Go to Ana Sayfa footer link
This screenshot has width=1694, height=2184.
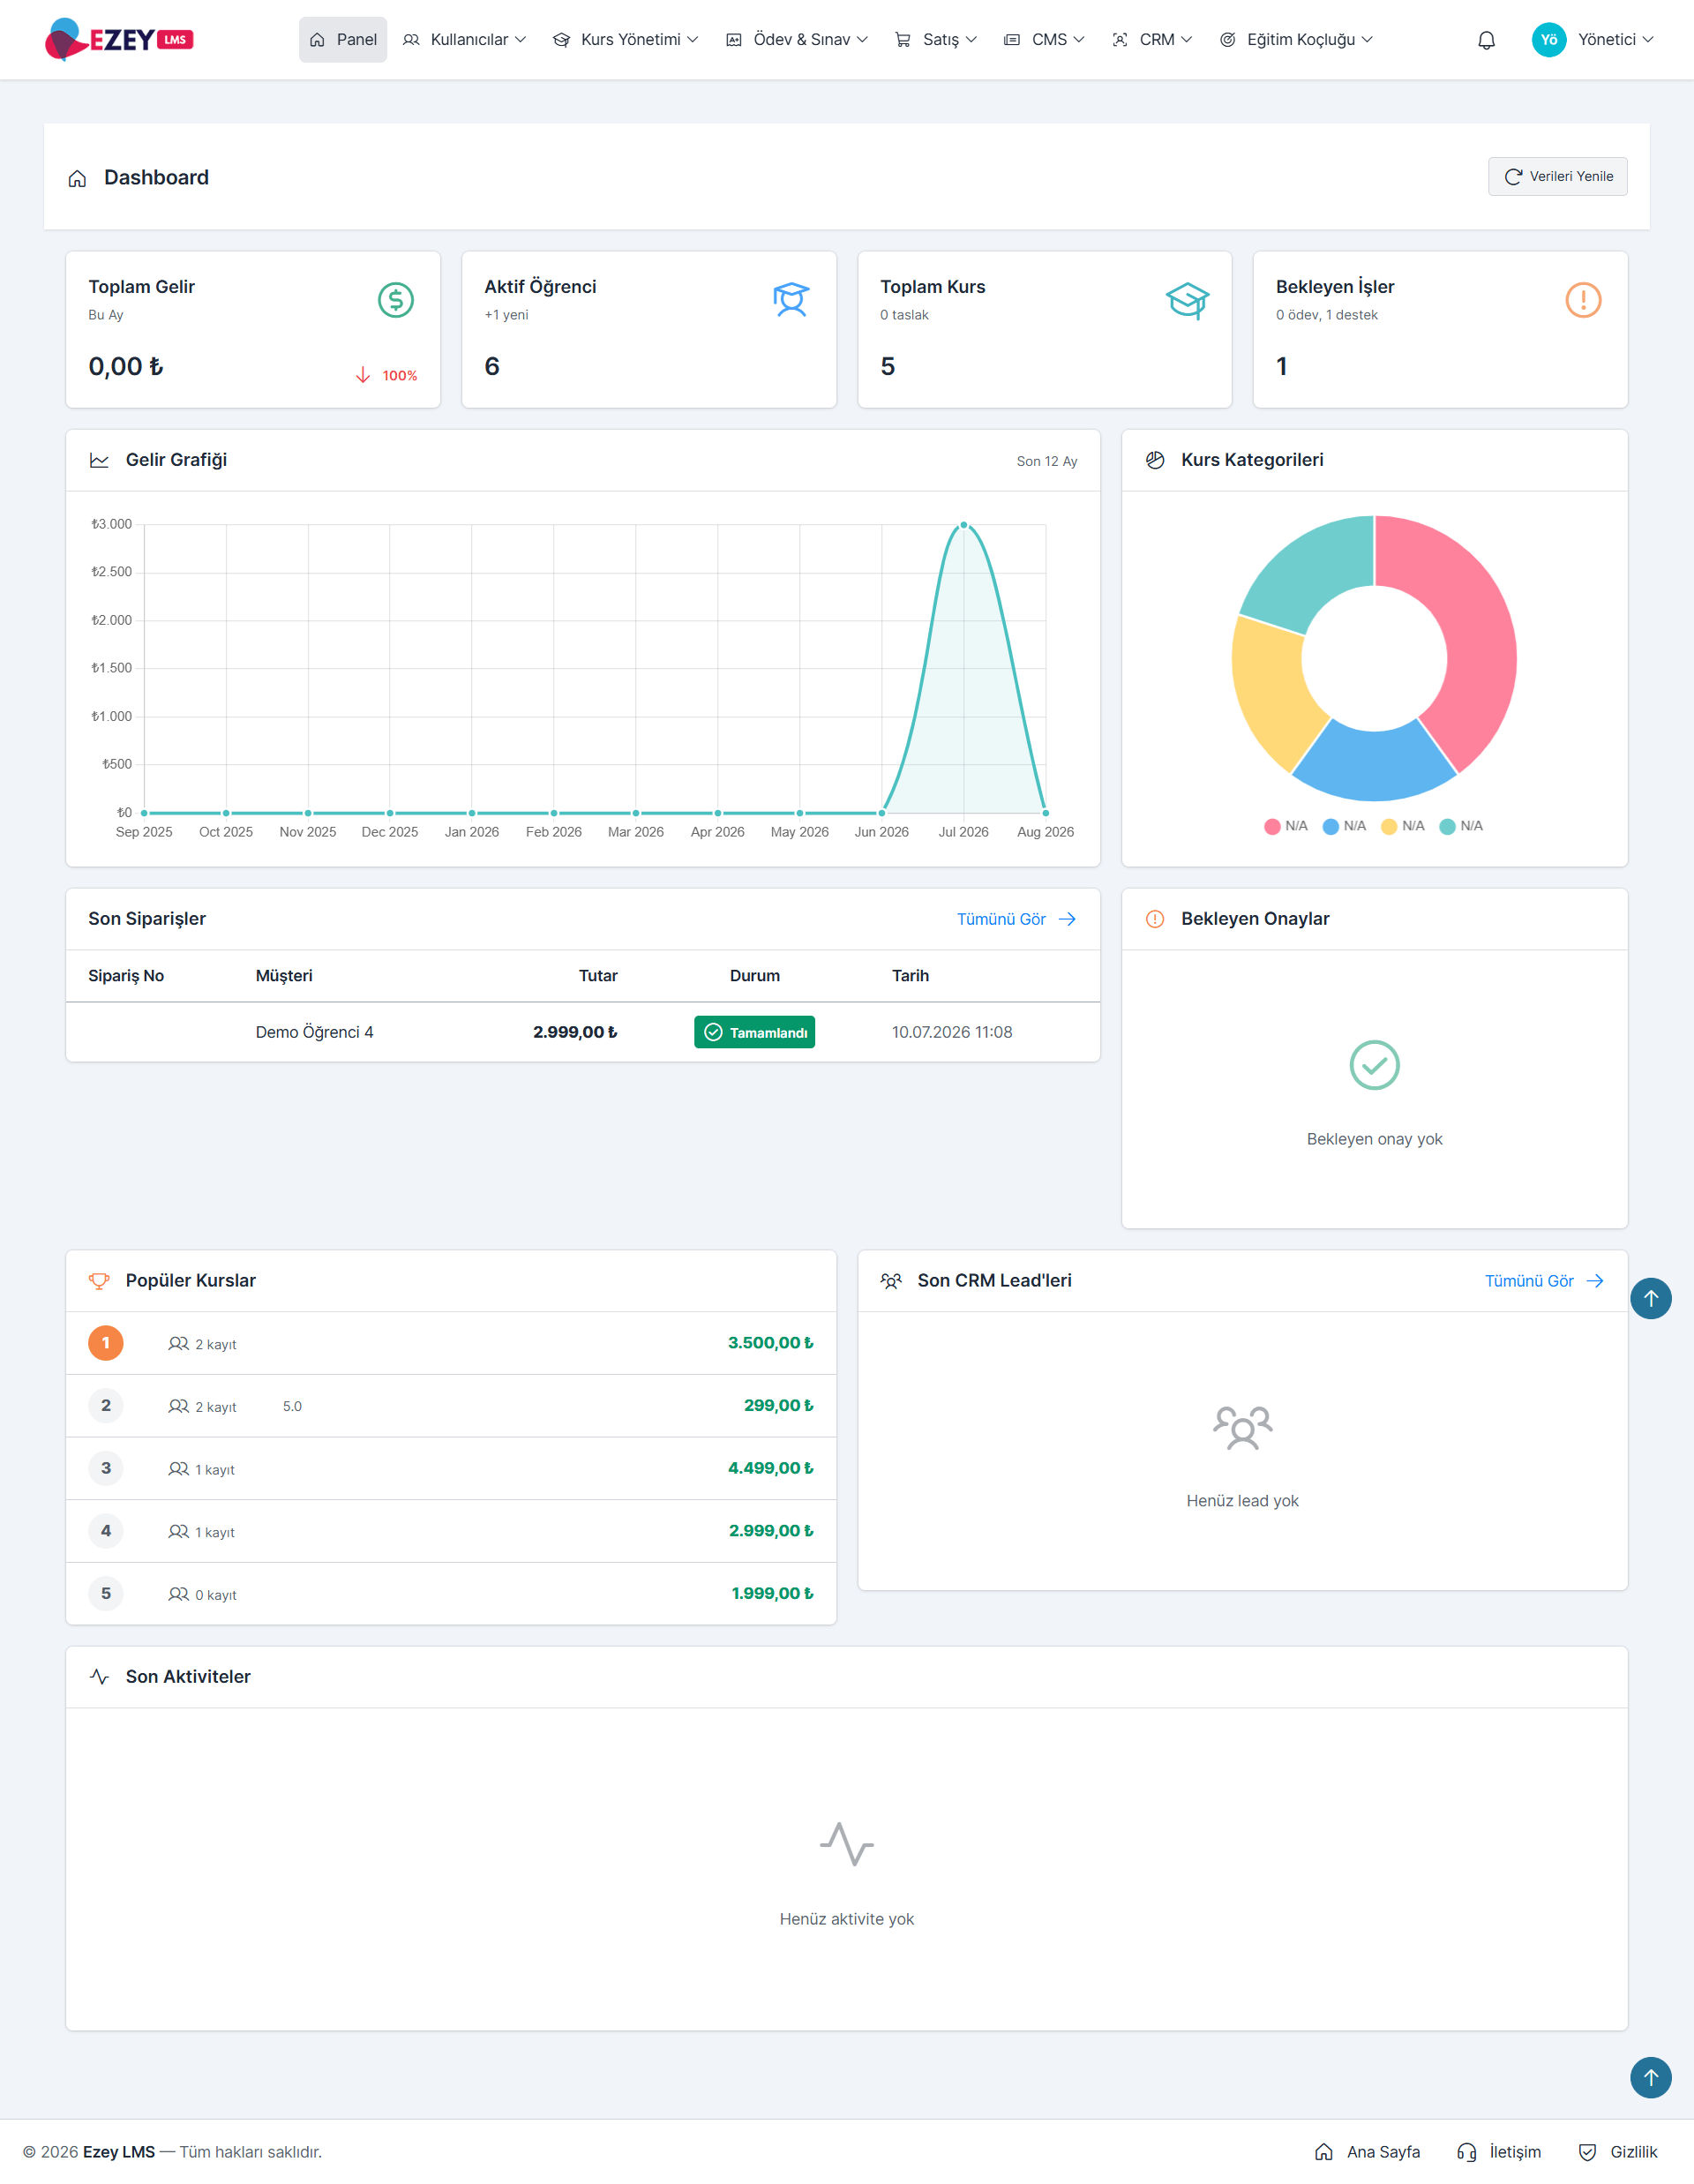1367,2152
